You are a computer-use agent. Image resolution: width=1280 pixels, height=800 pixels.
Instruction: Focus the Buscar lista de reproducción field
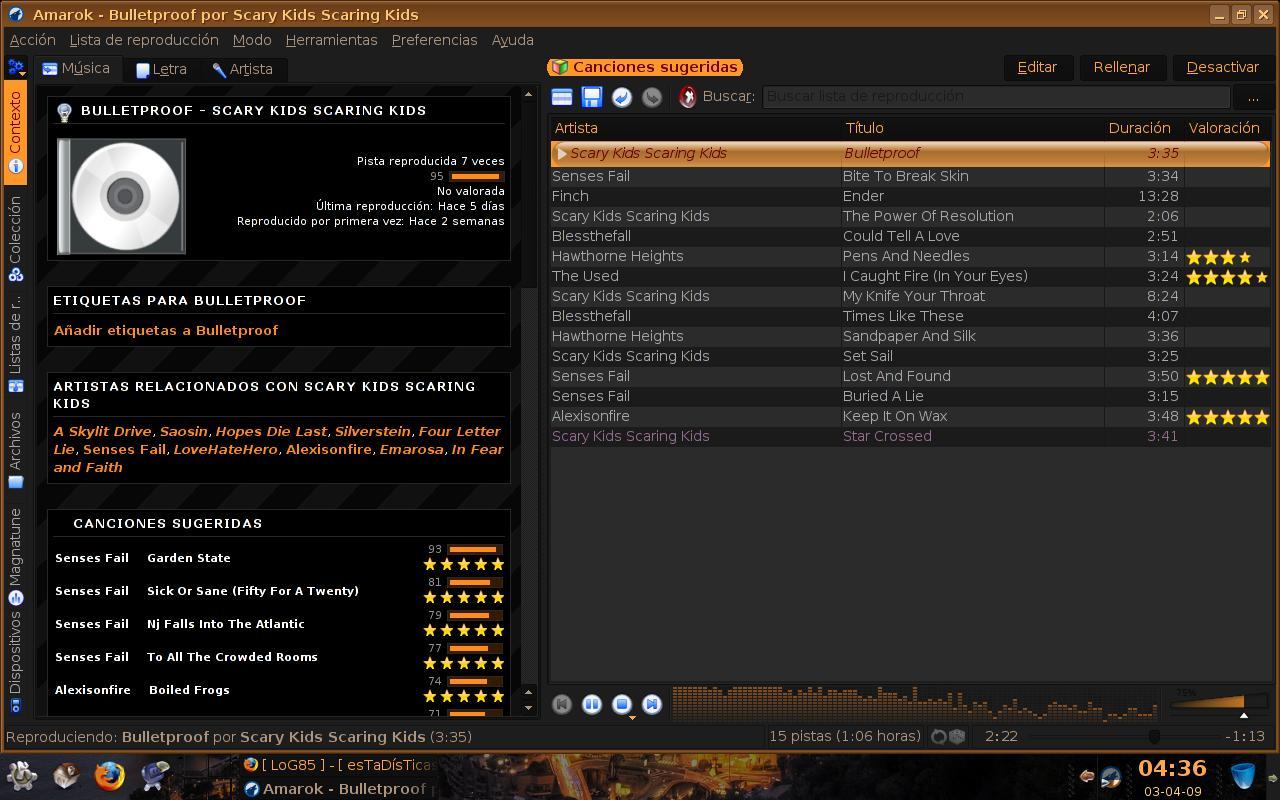pos(996,96)
